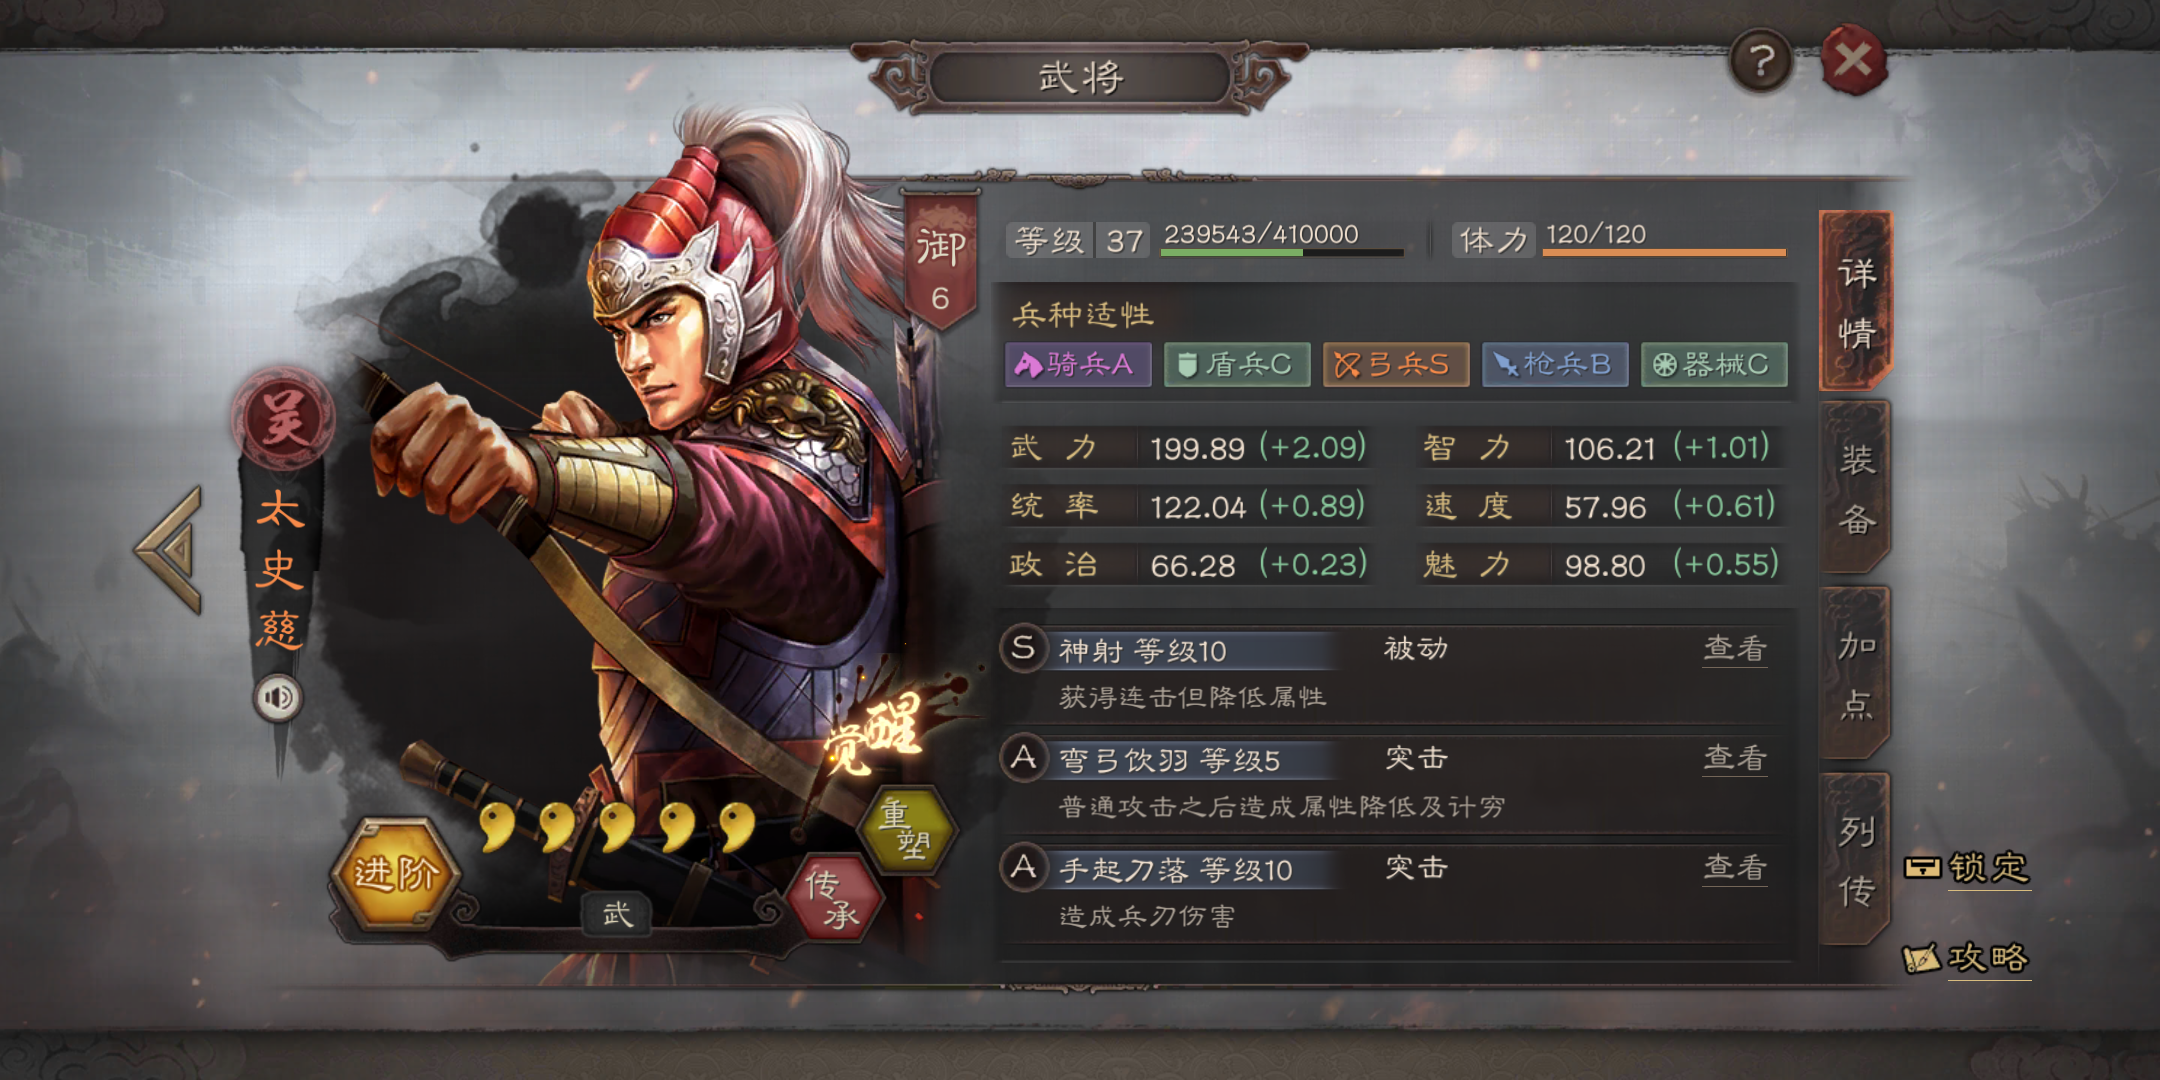Open the 列传 tab

pos(1856,860)
